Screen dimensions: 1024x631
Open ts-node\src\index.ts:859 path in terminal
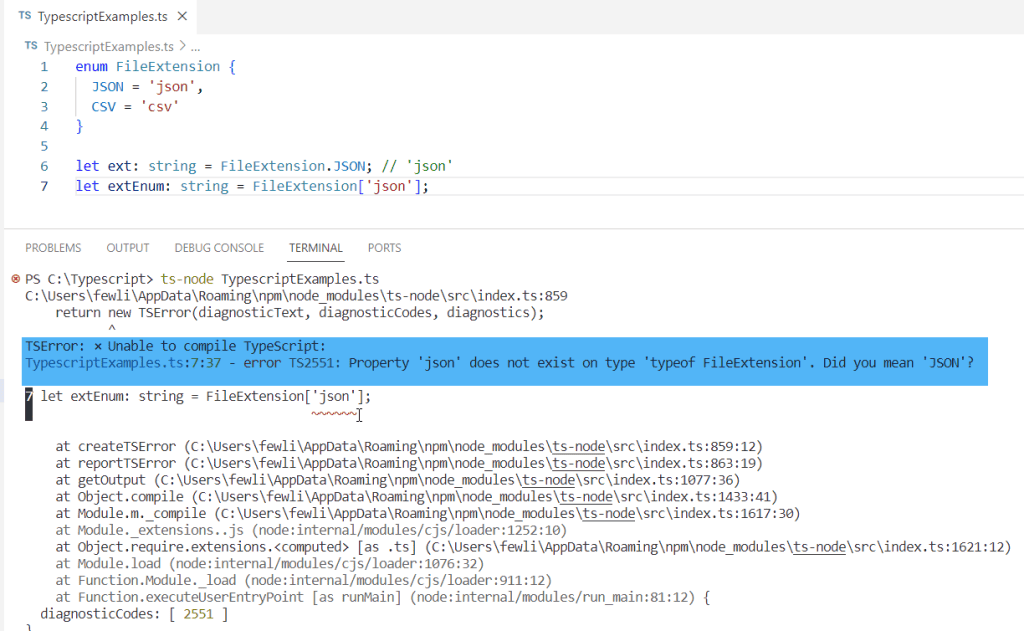[296, 296]
